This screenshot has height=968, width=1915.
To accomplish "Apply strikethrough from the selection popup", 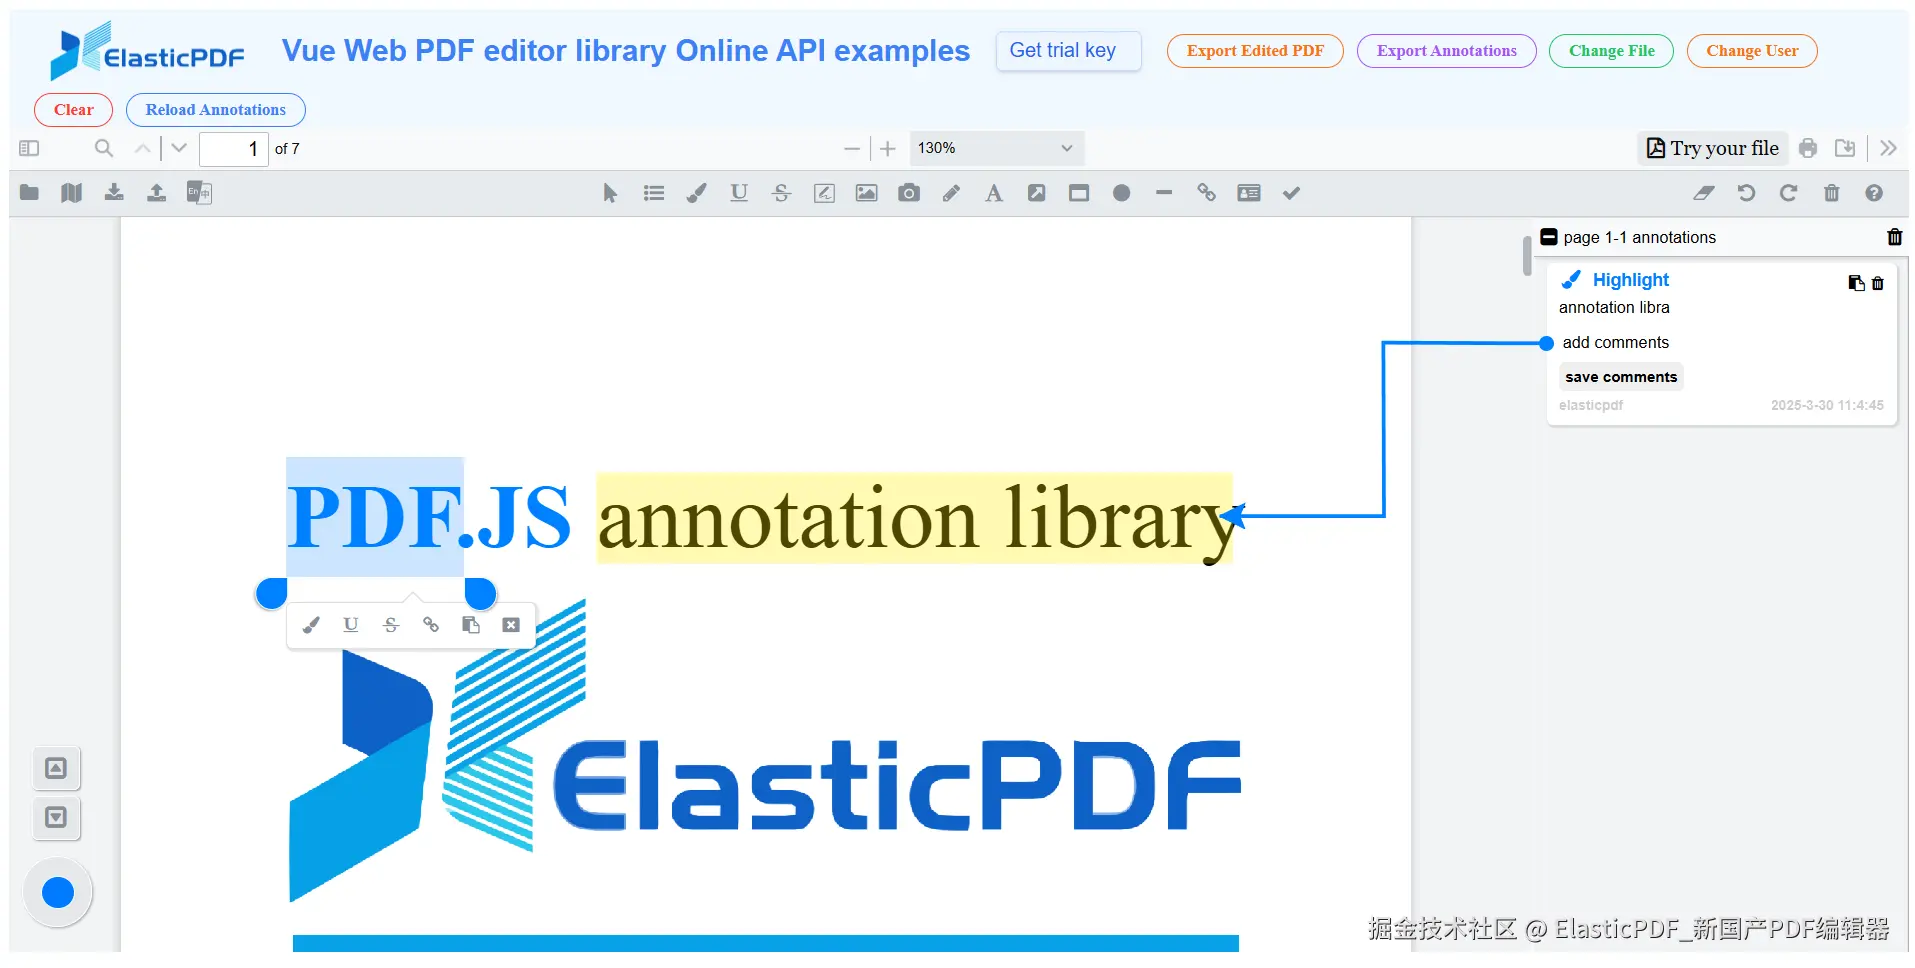I will tap(391, 625).
